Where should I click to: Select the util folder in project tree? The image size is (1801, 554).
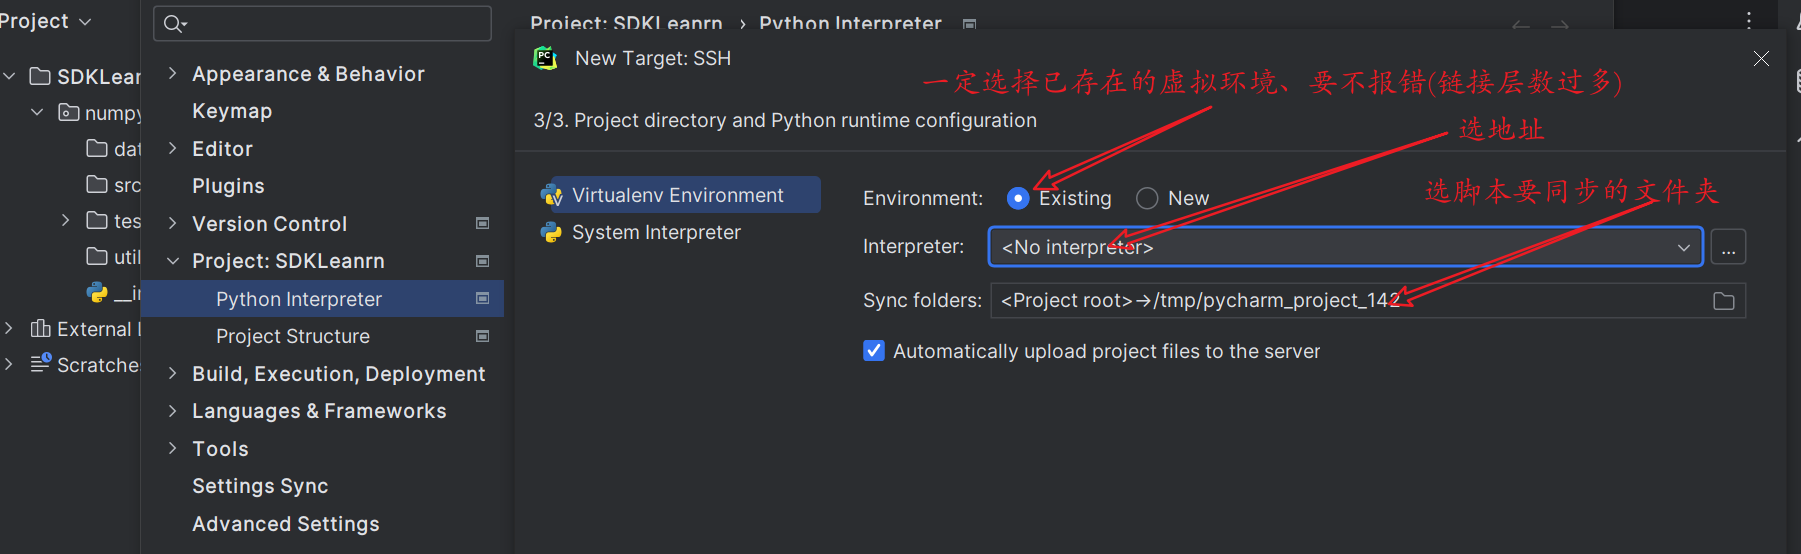click(113, 257)
